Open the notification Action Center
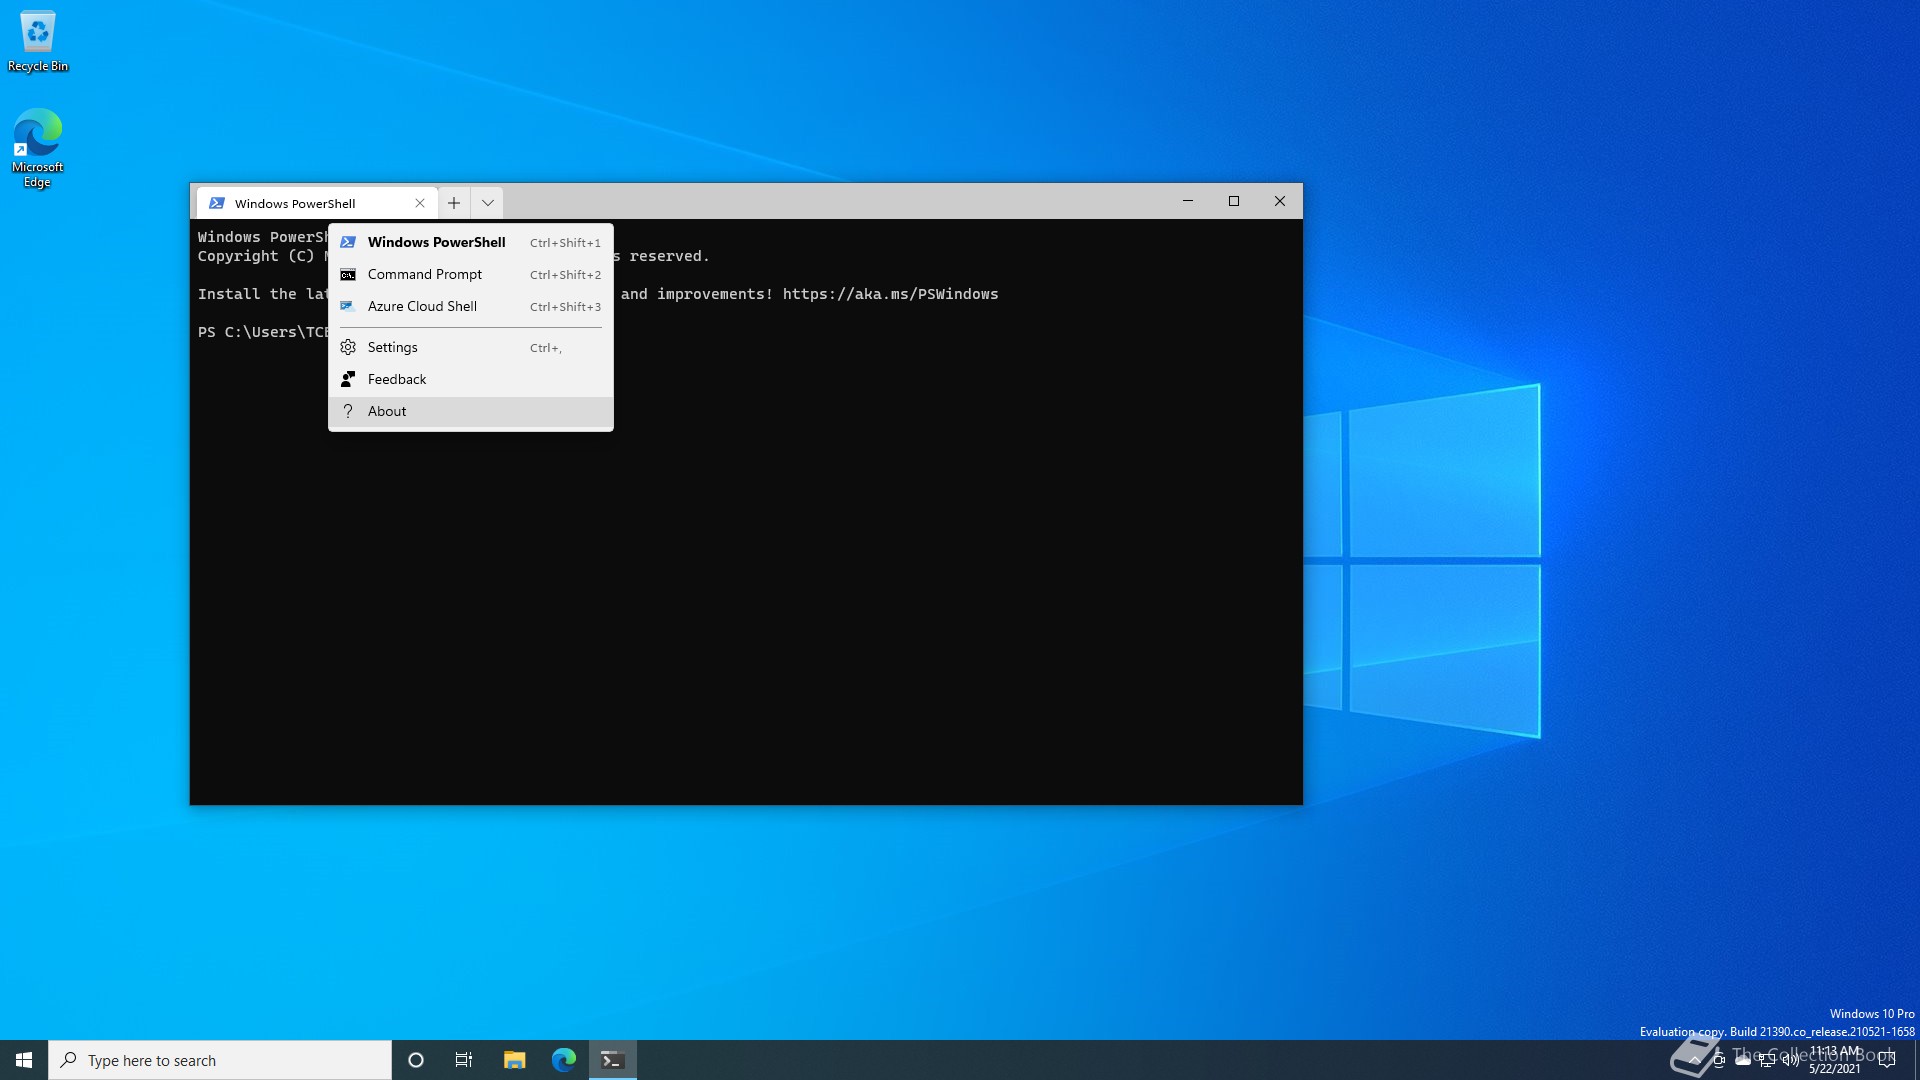The height and width of the screenshot is (1080, 1920). coord(1887,1060)
